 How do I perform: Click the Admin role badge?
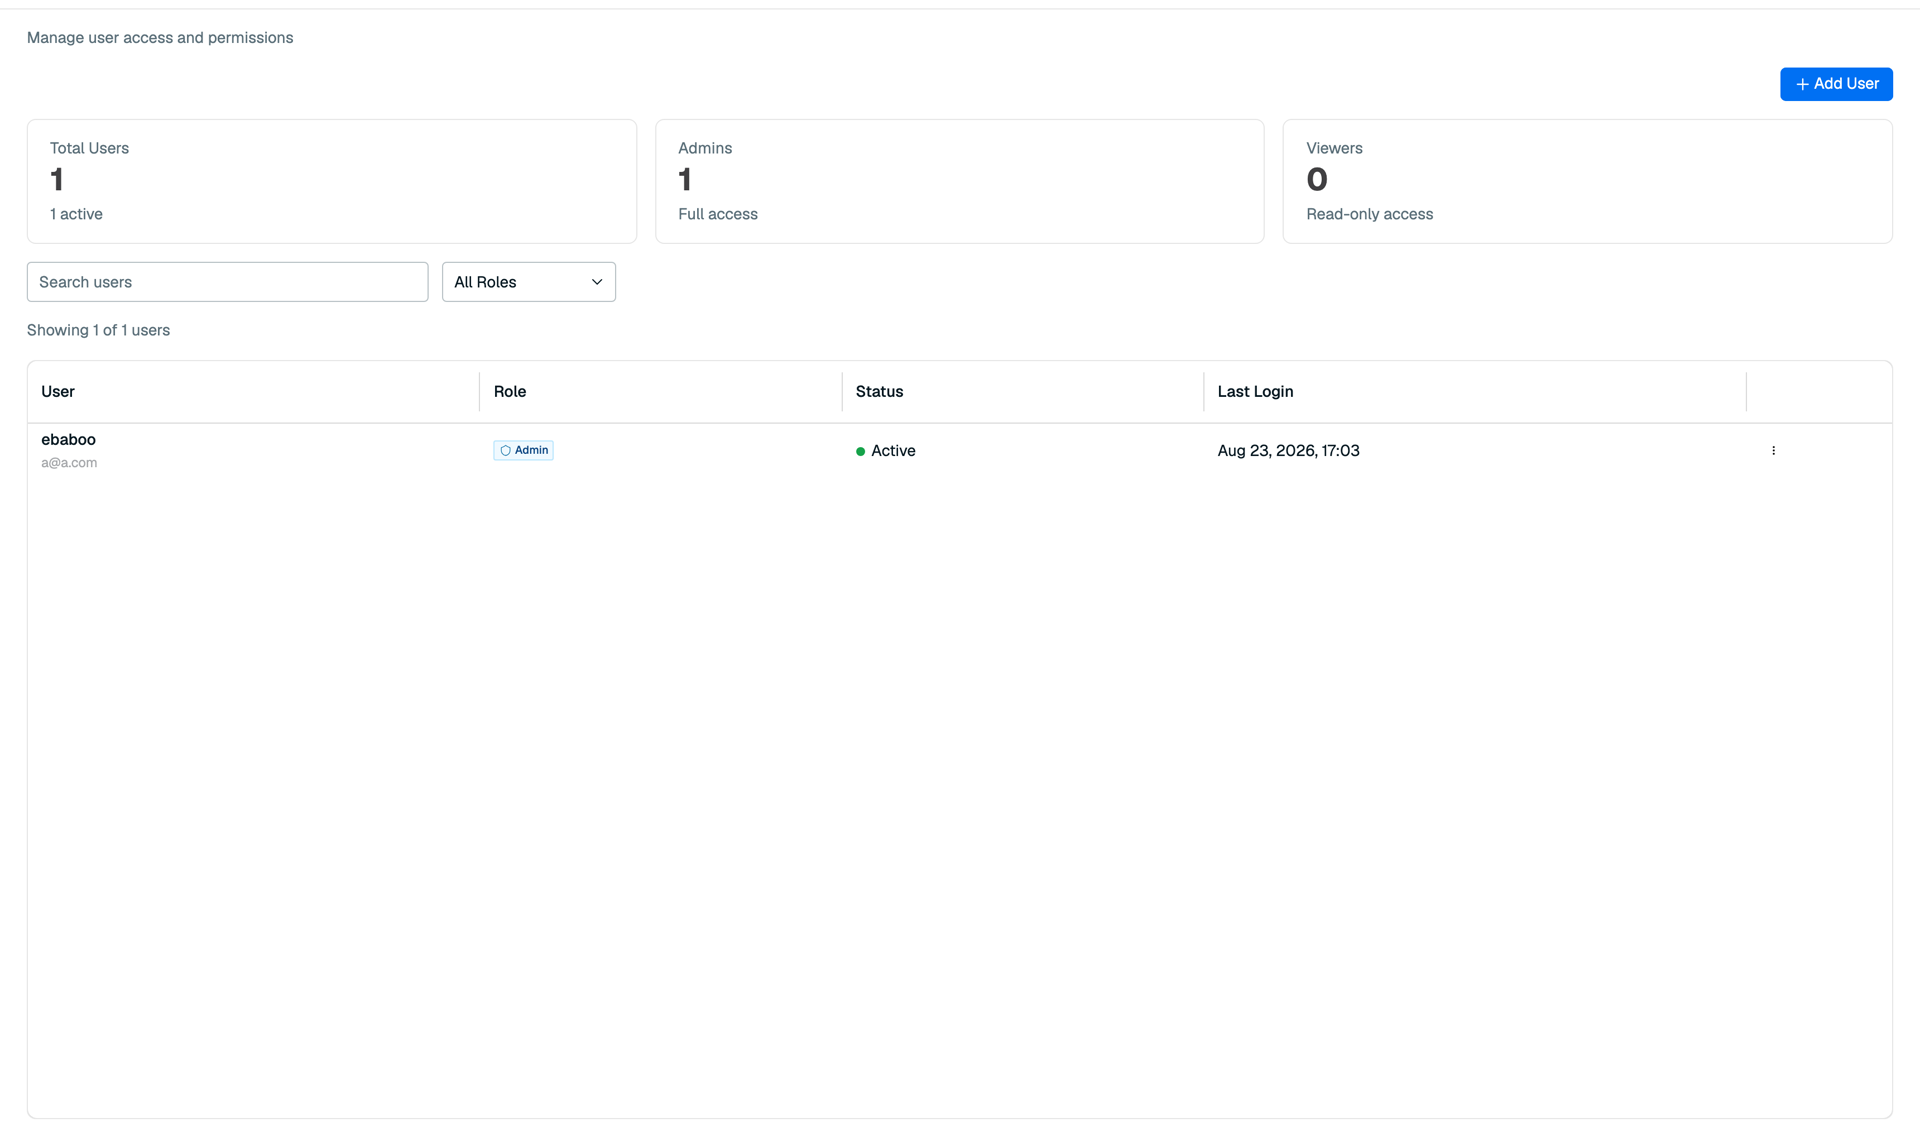coord(523,451)
